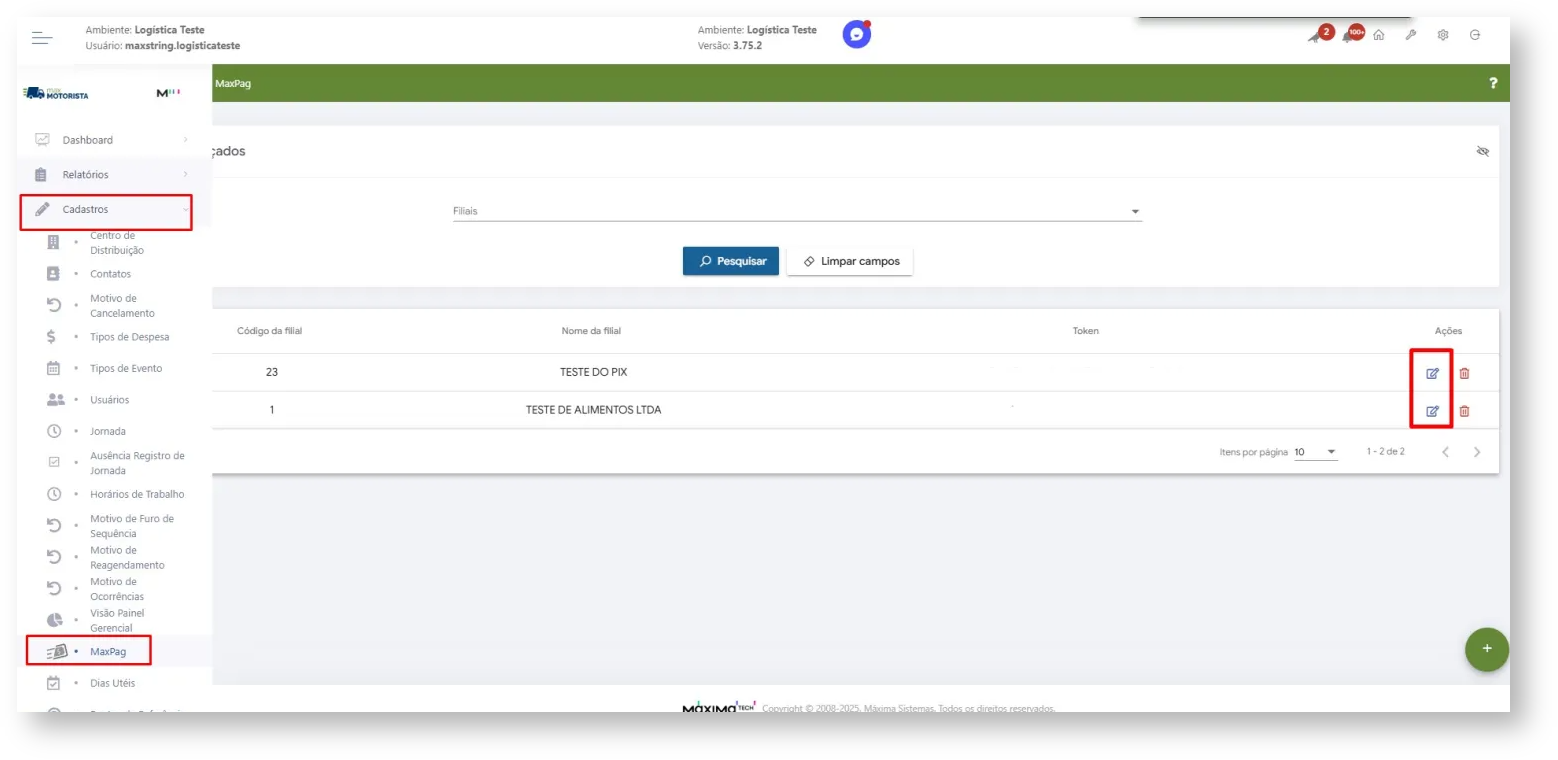Open the wrench tools icon
1558x760 pixels.
tap(1411, 35)
